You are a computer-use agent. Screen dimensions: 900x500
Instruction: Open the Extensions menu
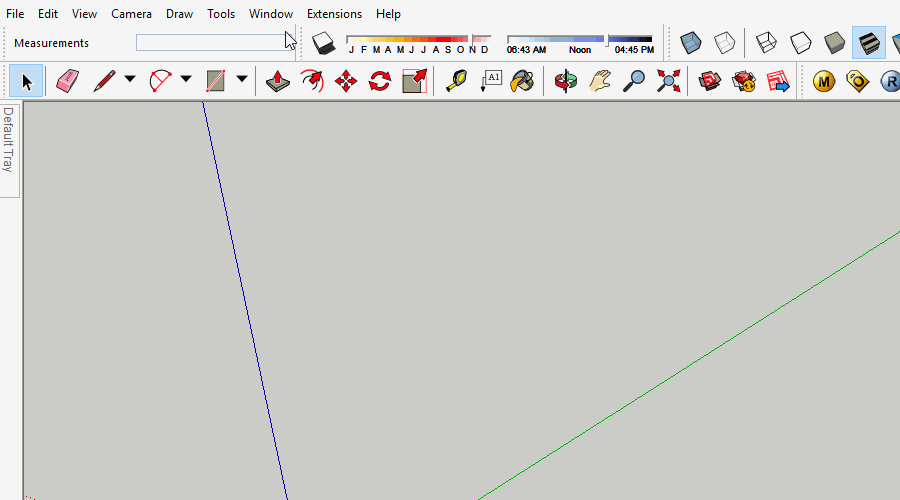334,14
